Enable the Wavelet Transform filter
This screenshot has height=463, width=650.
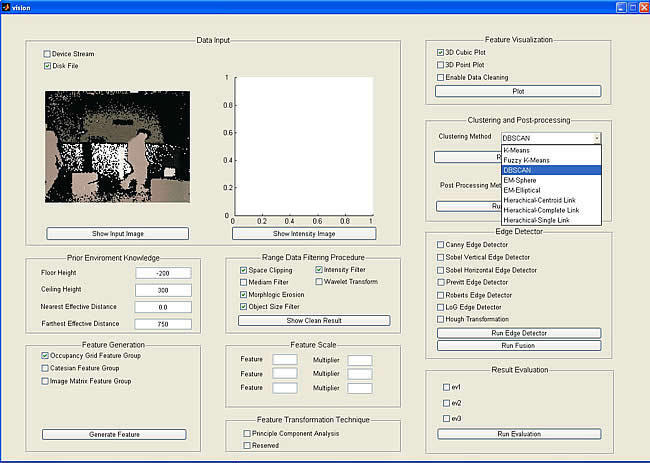click(319, 282)
